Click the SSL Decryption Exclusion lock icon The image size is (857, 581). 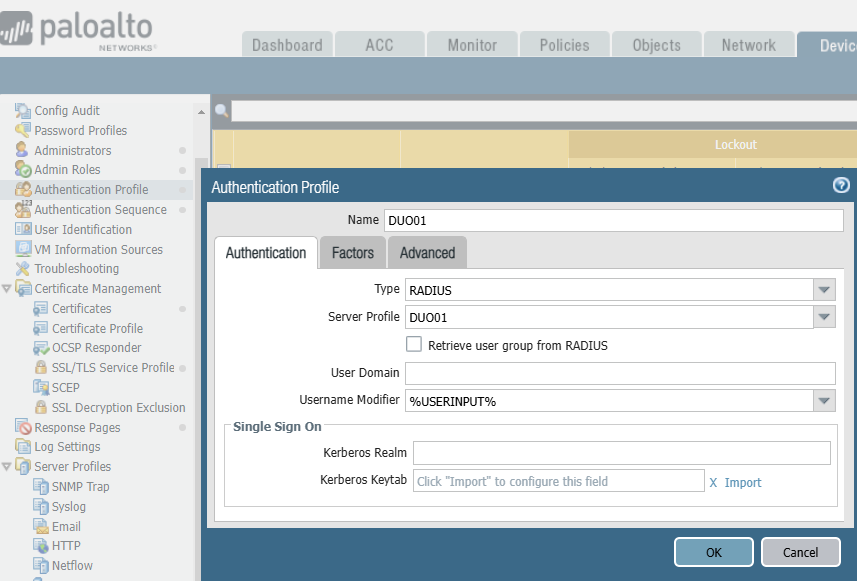[x=40, y=407]
